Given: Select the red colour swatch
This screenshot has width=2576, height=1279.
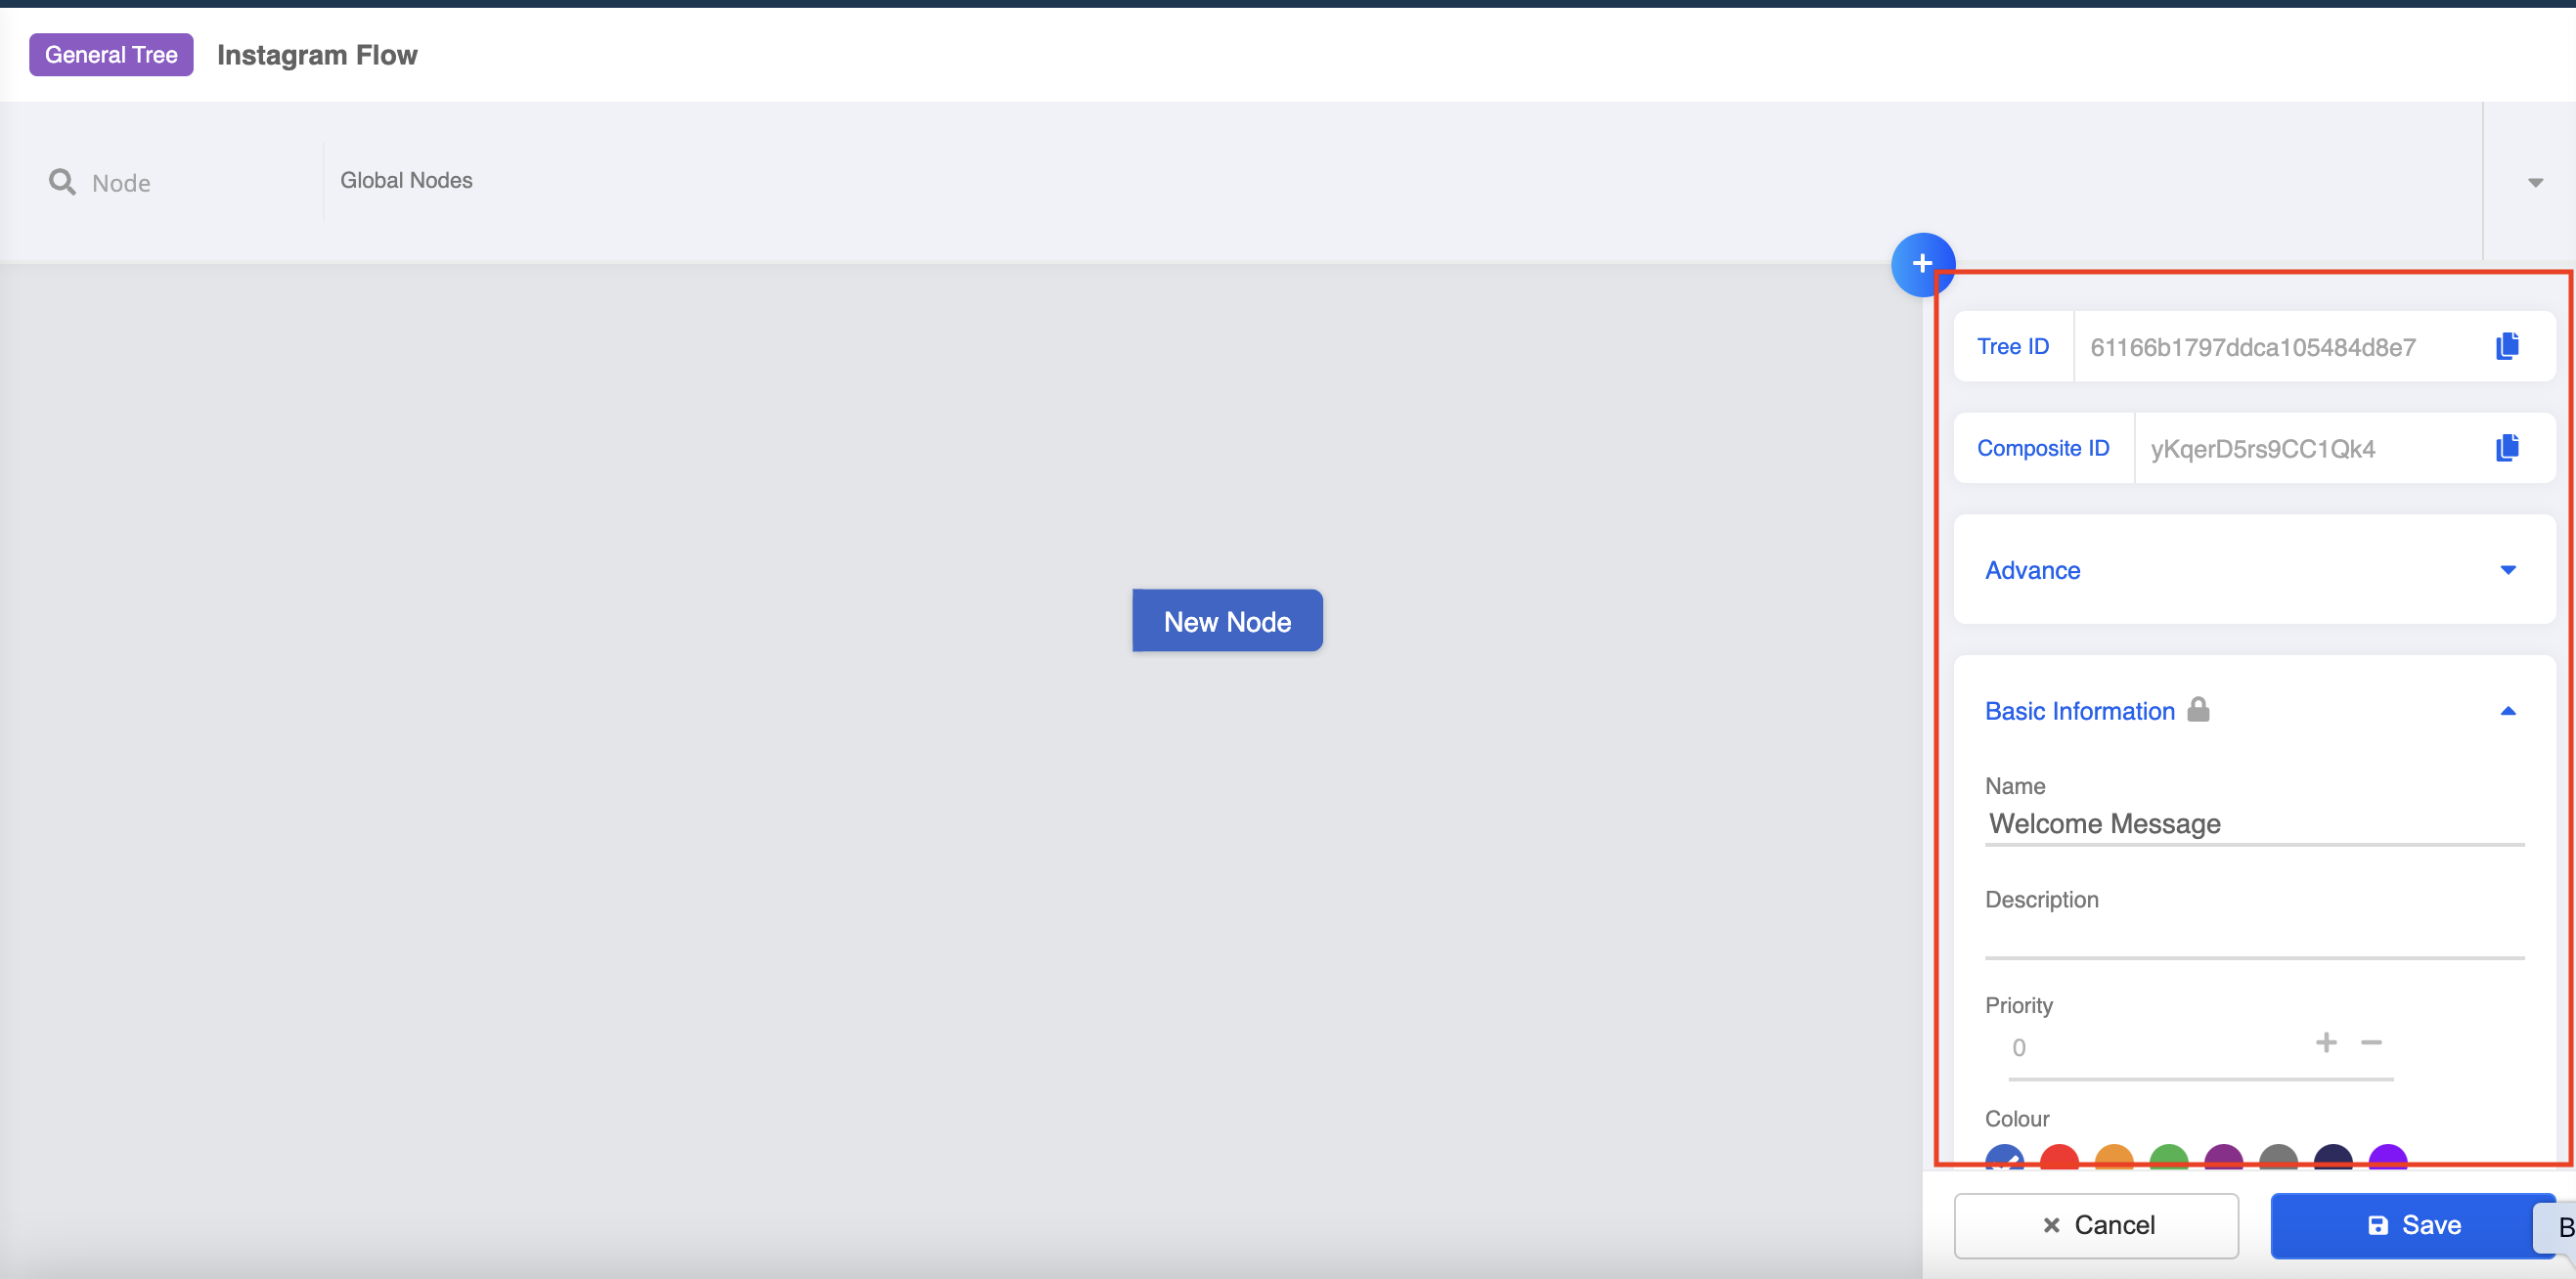Looking at the screenshot, I should (x=2059, y=1158).
